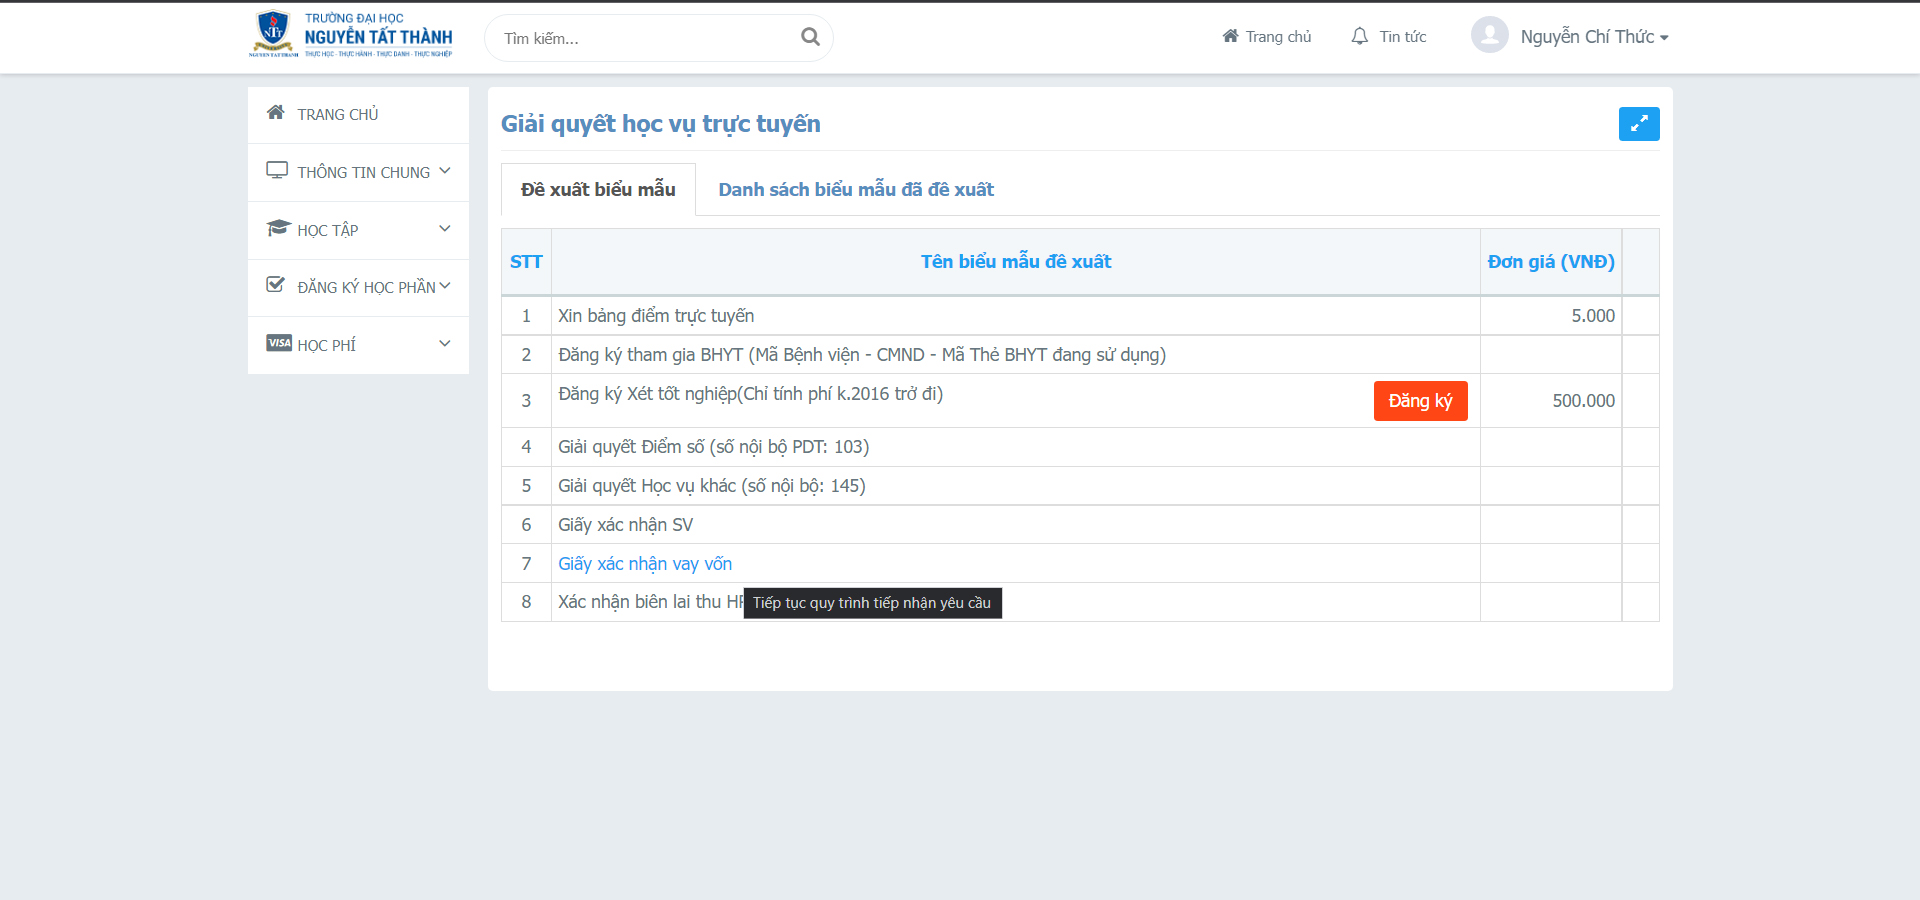Screen dimensions: 1920x900
Task: Select the Xin bảng điểm trực tuyến row
Action: coord(656,316)
